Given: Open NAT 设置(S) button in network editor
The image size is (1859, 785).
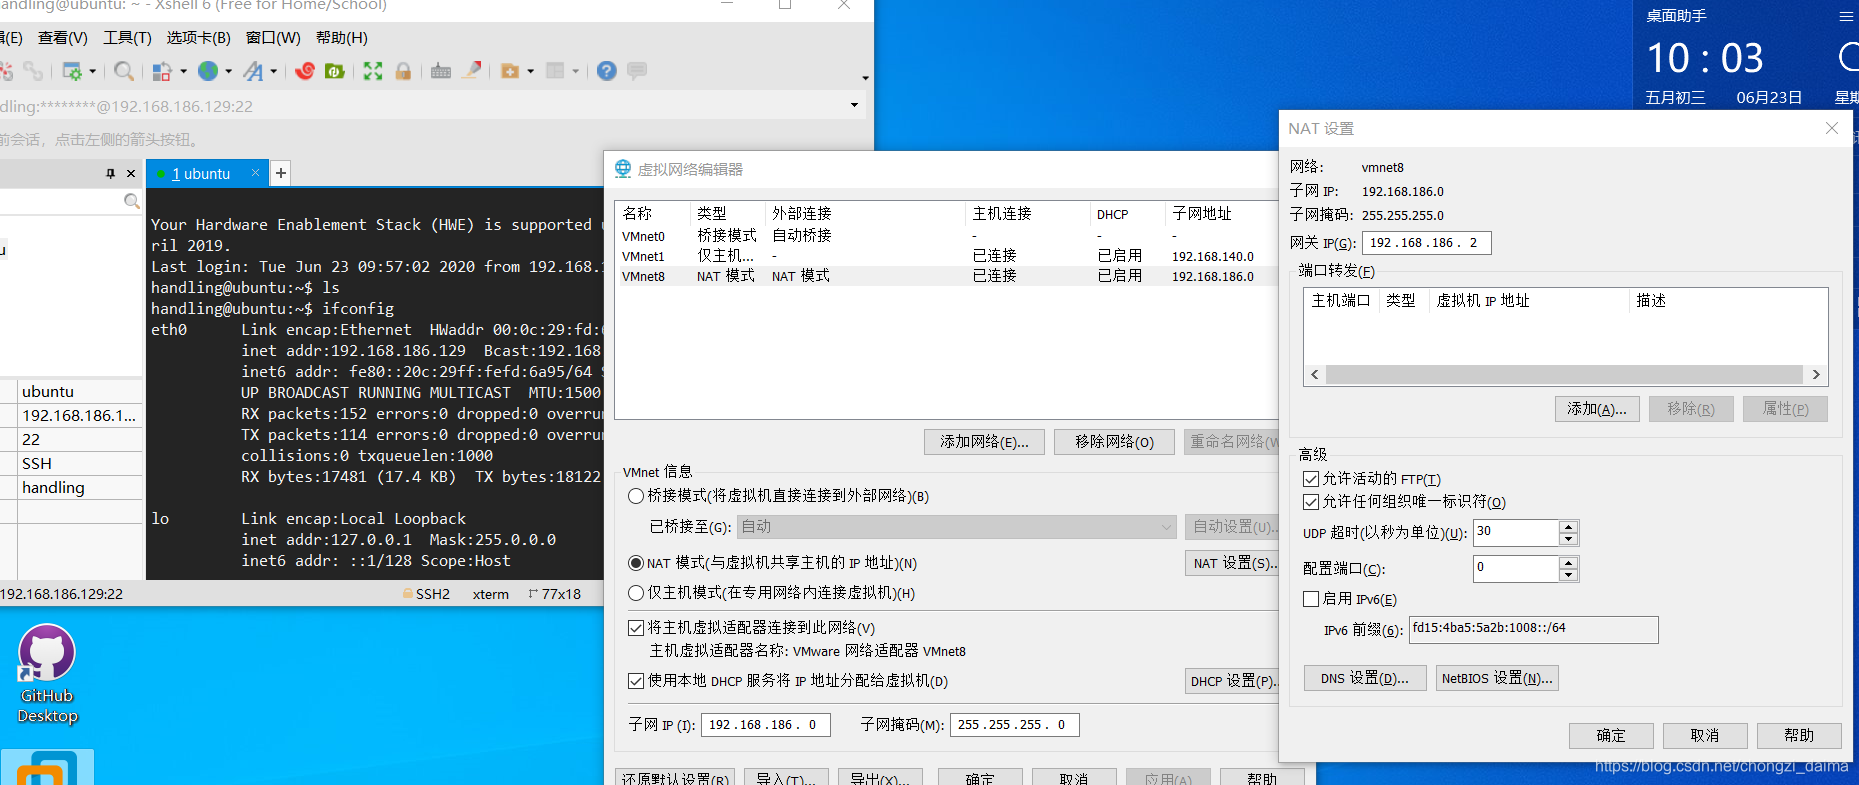Looking at the screenshot, I should click(x=1232, y=563).
